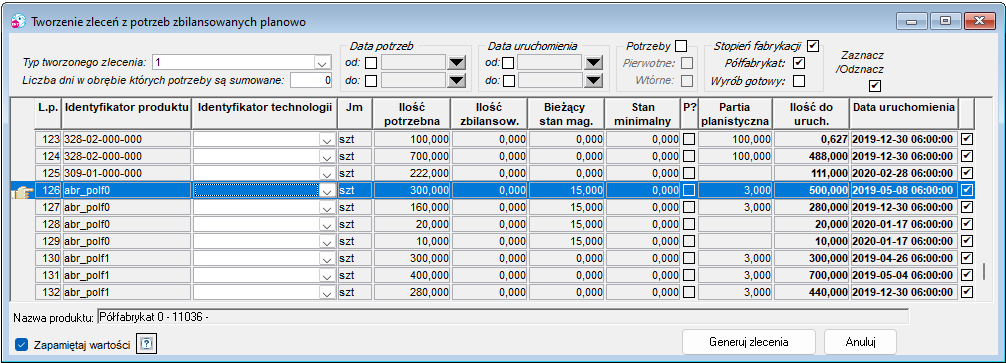
Task: Toggle the P? checkbox in row 128
Action: click(x=689, y=224)
